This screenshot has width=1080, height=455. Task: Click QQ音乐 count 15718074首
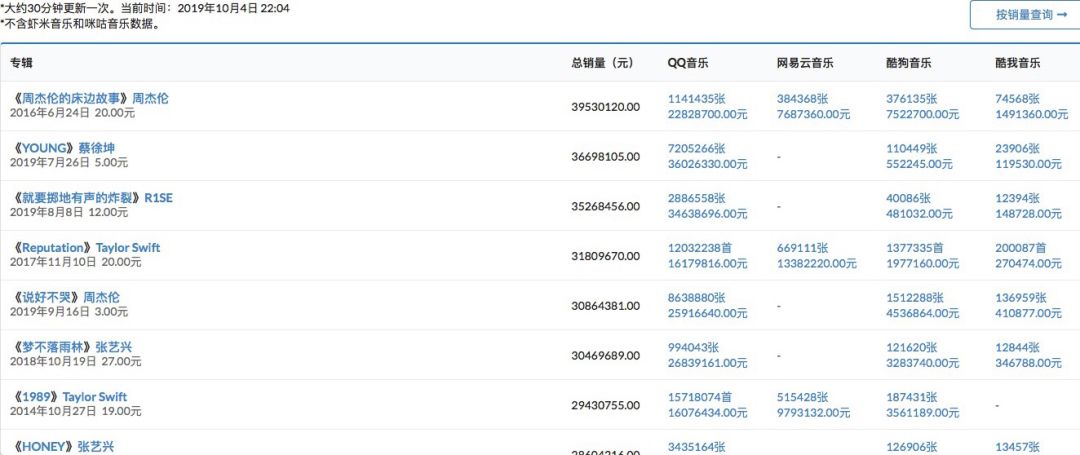point(700,396)
